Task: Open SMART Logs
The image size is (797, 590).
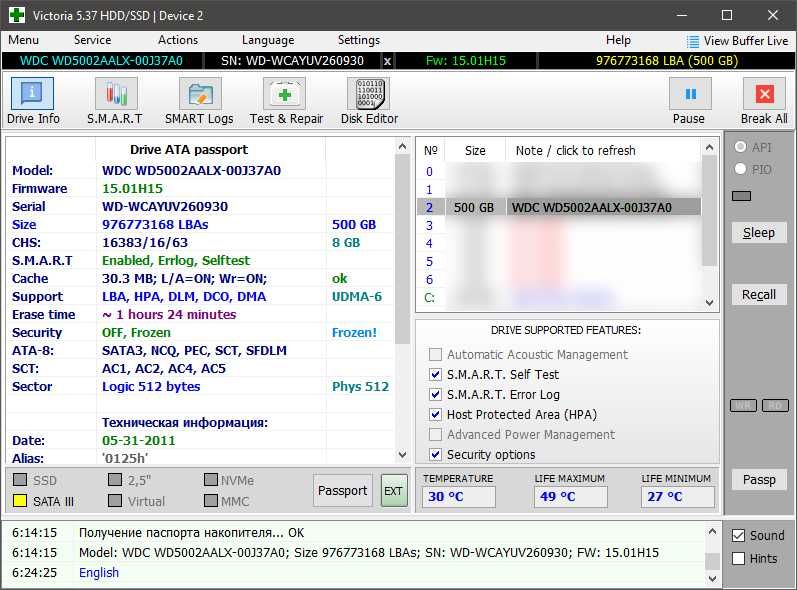Action: 200,94
